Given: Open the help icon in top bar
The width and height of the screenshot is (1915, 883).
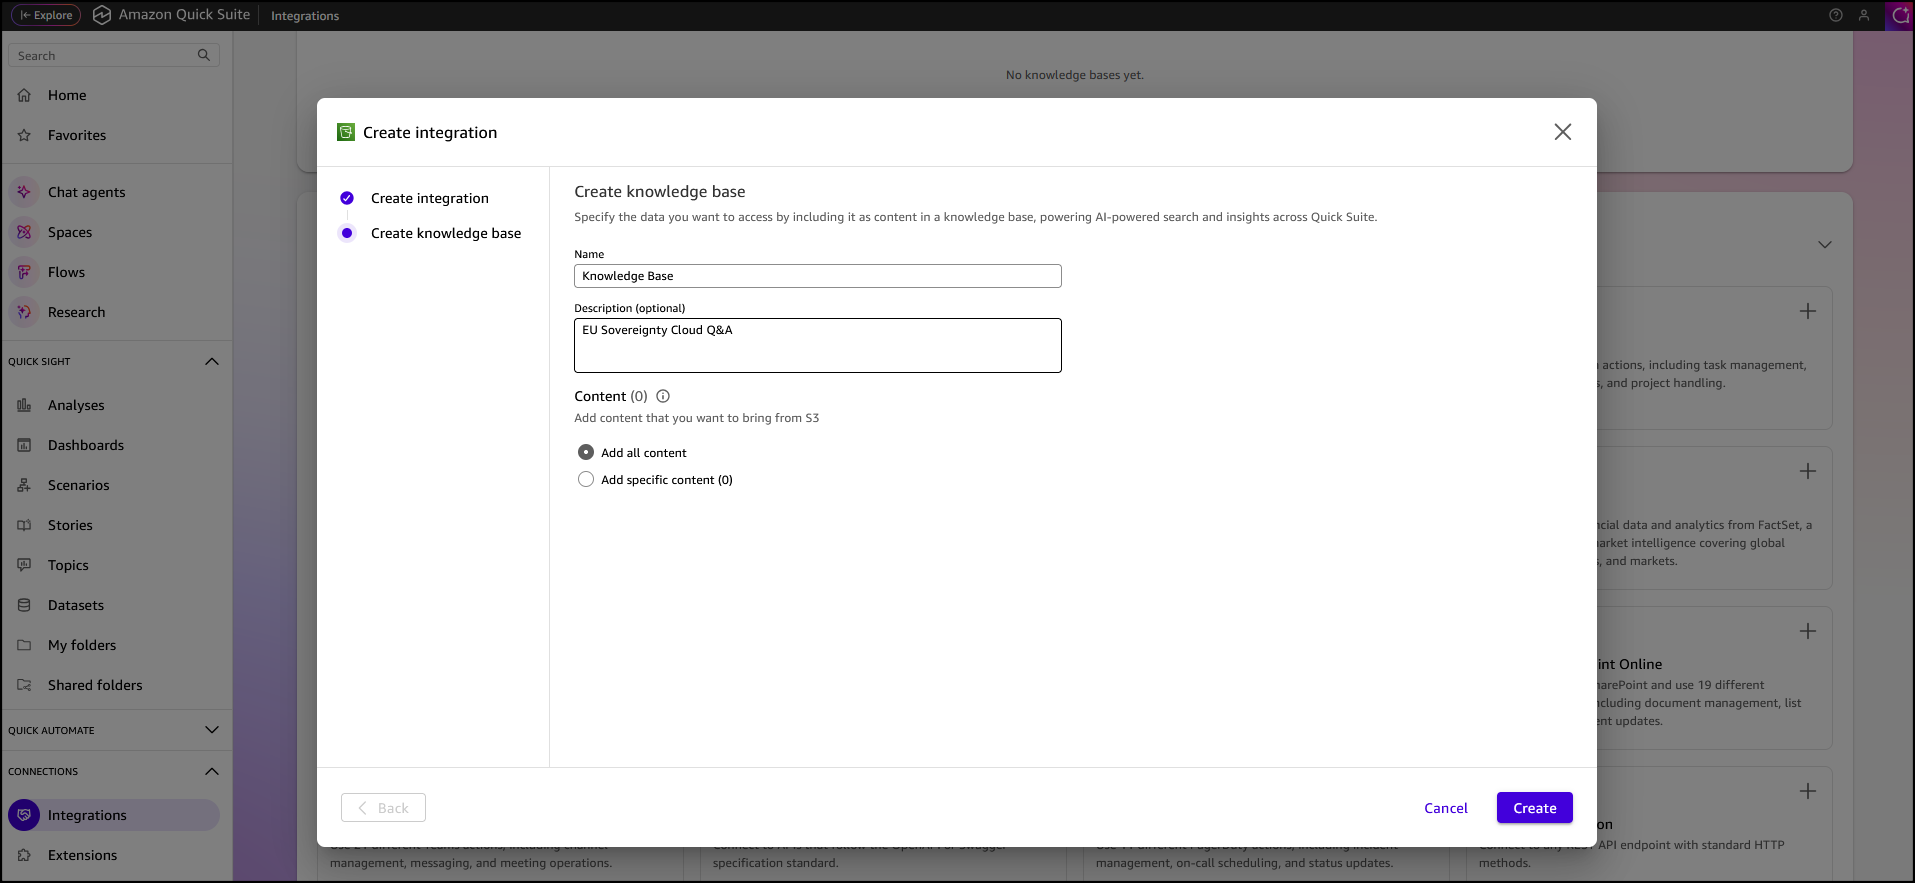Looking at the screenshot, I should pyautogui.click(x=1836, y=15).
